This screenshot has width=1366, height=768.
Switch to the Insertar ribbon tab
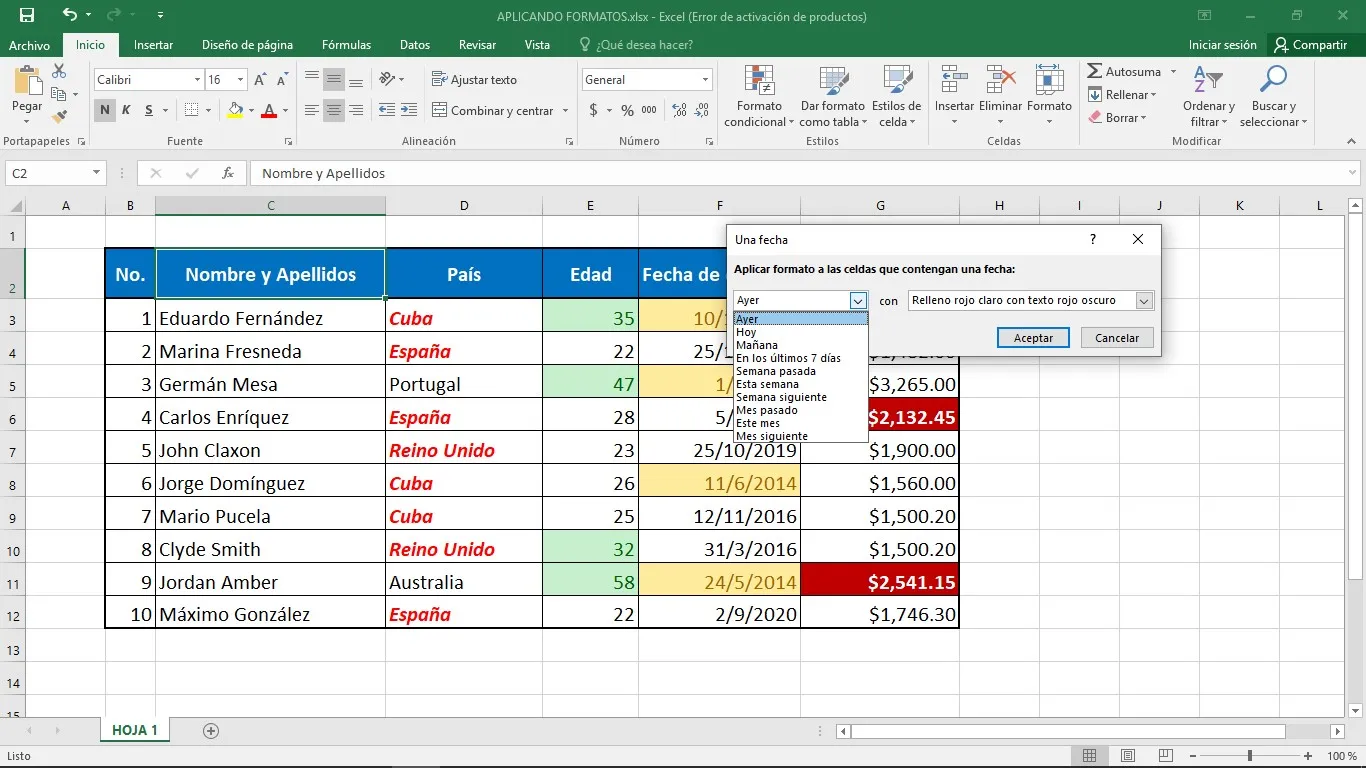click(x=153, y=45)
